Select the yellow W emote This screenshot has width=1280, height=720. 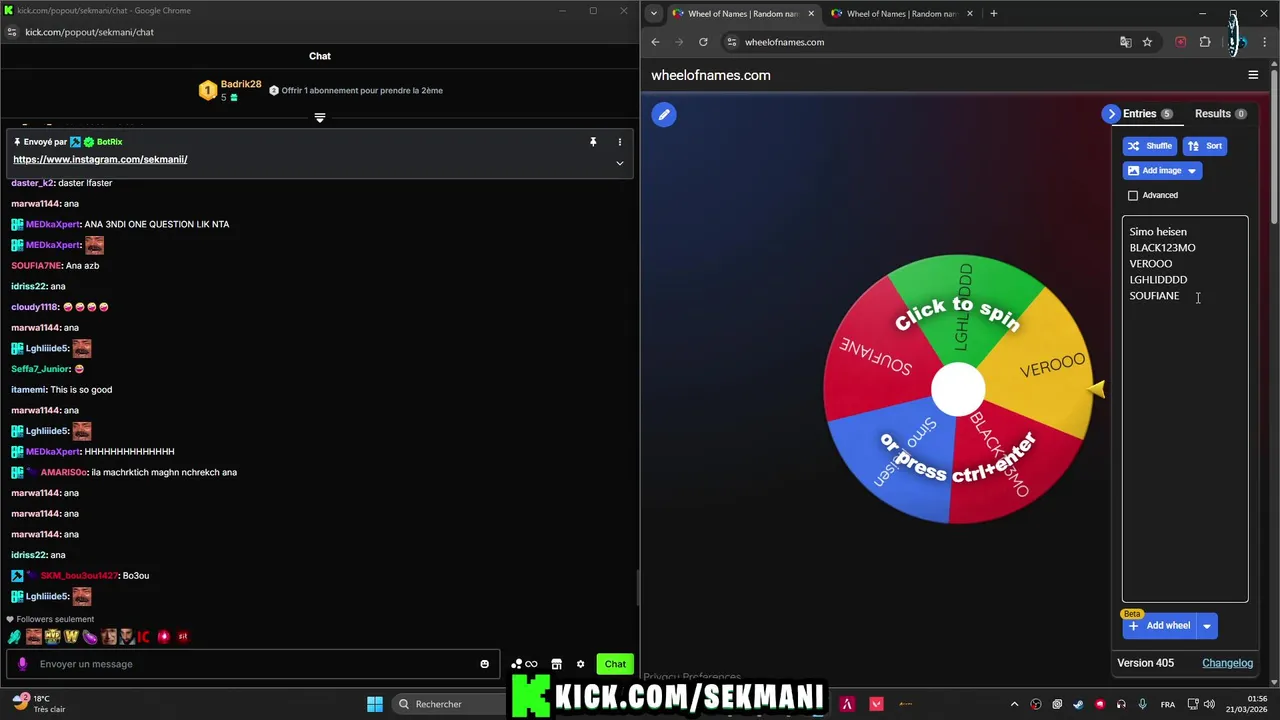click(x=71, y=636)
